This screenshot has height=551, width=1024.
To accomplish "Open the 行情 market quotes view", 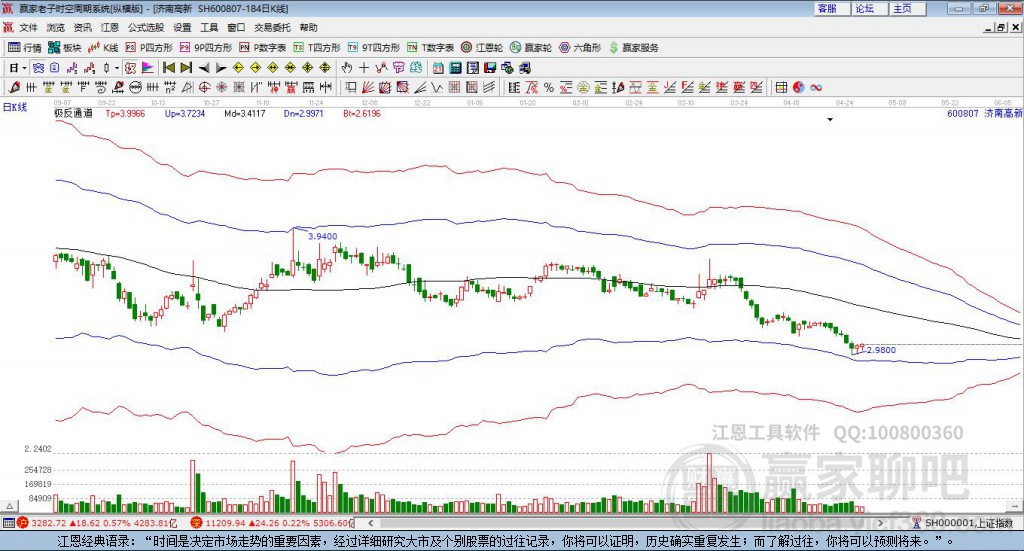I will coord(24,48).
